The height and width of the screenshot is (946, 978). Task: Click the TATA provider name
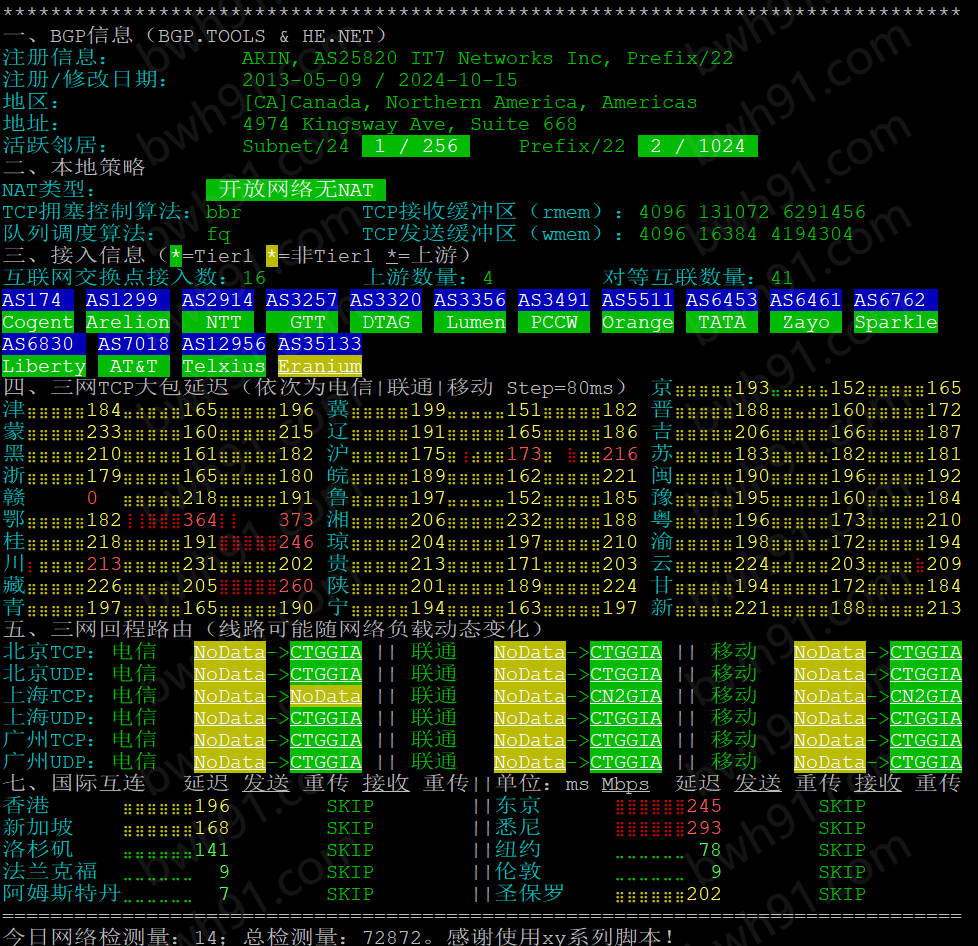[x=722, y=322]
